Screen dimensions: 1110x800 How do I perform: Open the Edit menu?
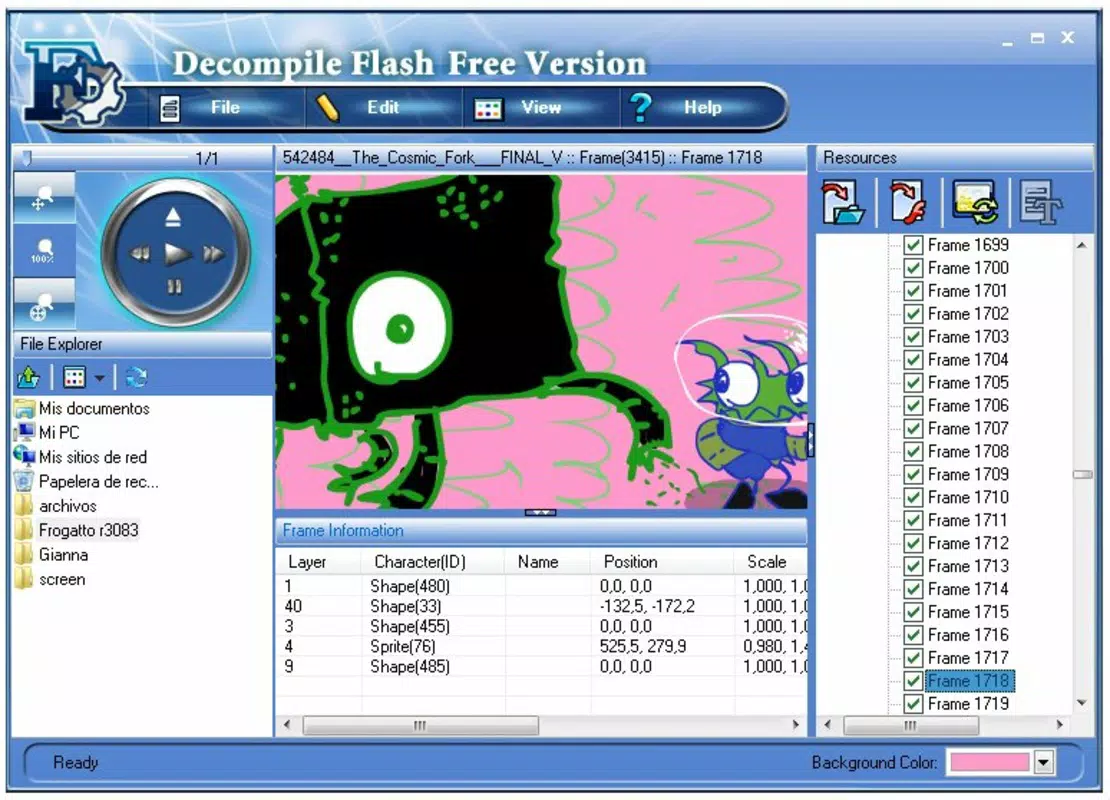coord(383,108)
